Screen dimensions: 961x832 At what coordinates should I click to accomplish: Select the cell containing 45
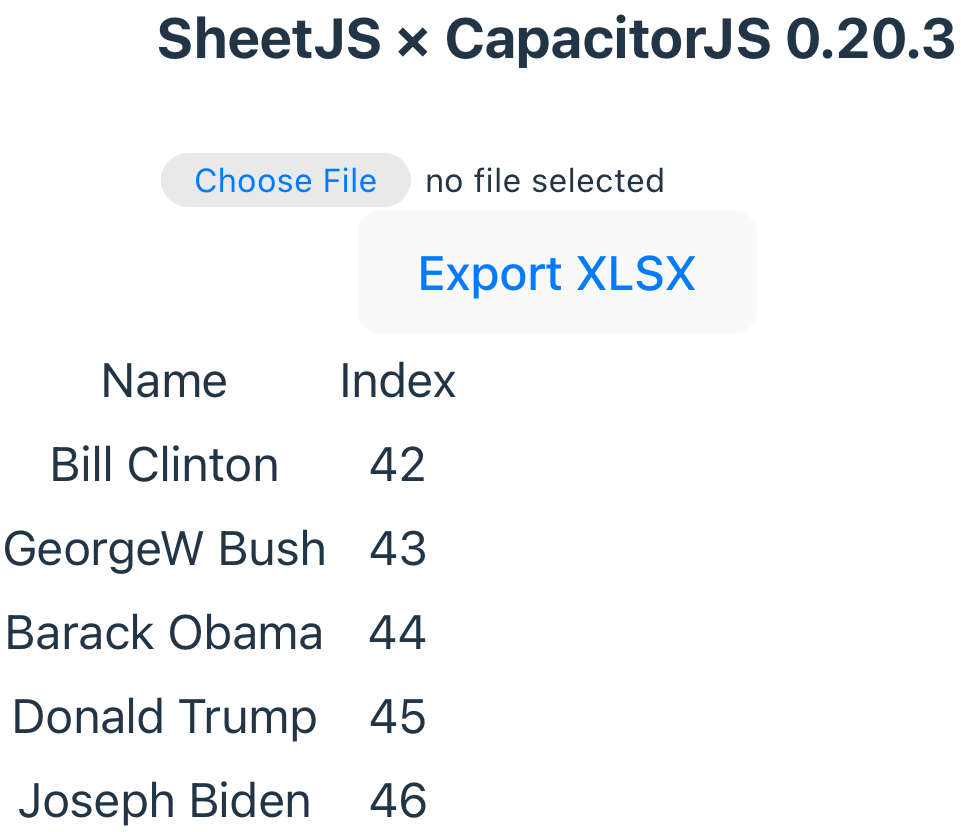click(x=397, y=718)
